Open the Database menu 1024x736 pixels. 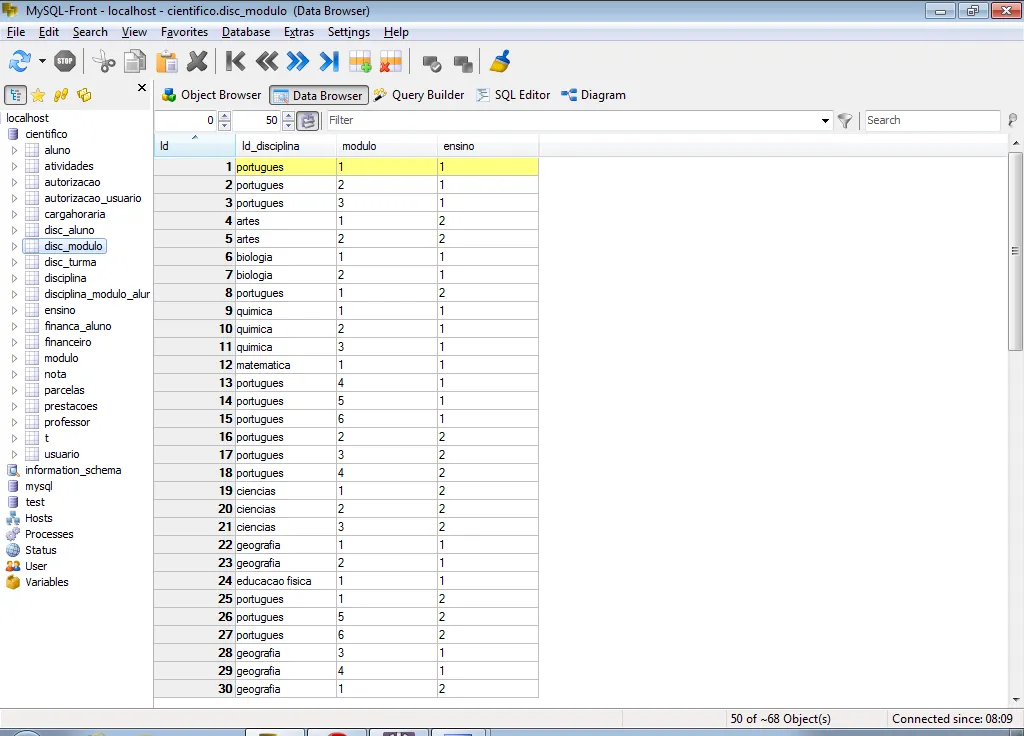pyautogui.click(x=246, y=32)
